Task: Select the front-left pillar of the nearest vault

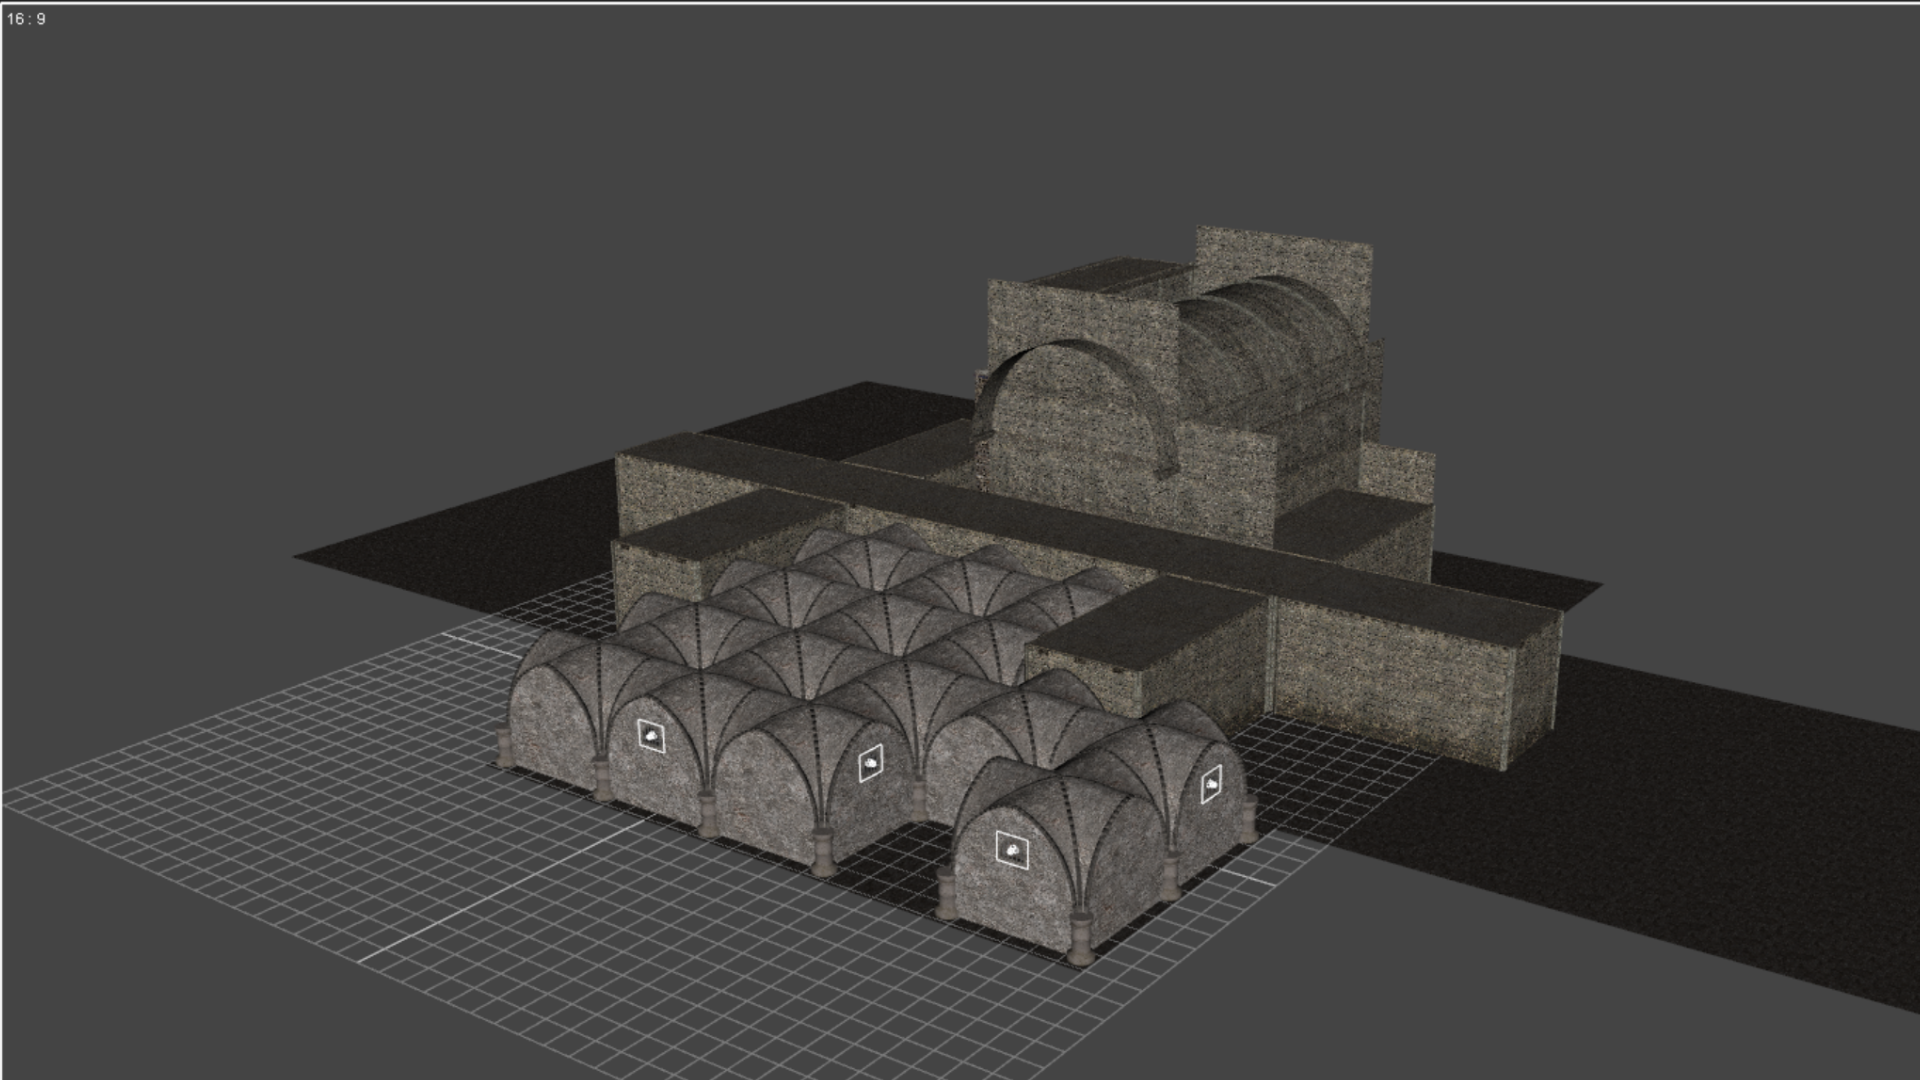Action: tap(946, 893)
